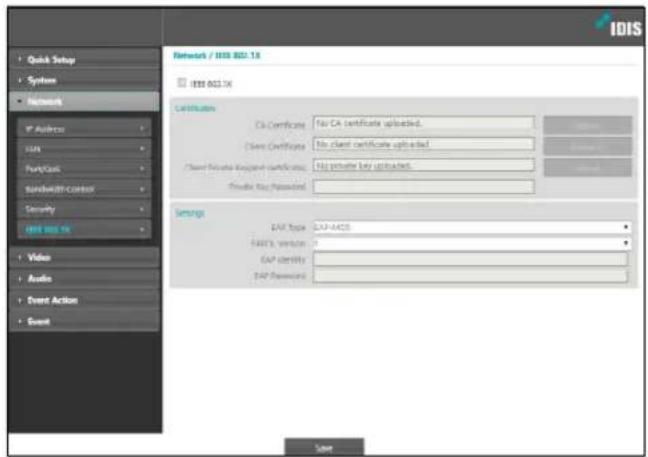648x457 pixels.
Task: Open the FEN submenu item
Action: coord(84,149)
